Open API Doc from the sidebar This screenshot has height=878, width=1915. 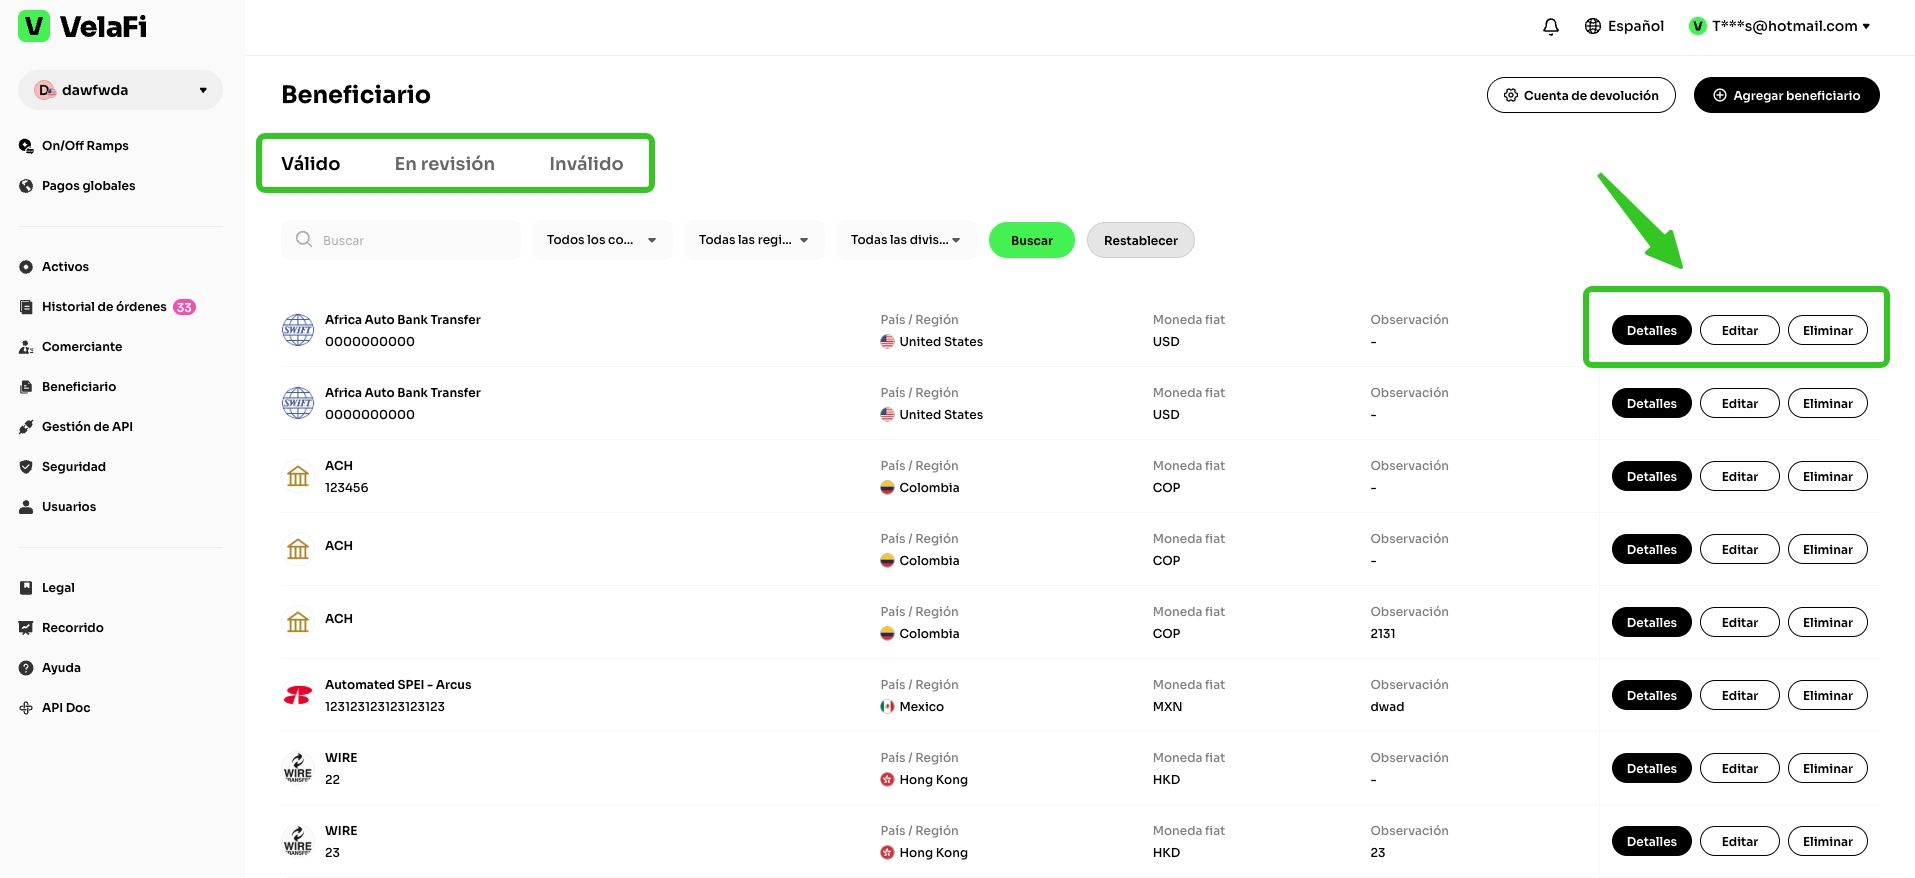pos(66,708)
